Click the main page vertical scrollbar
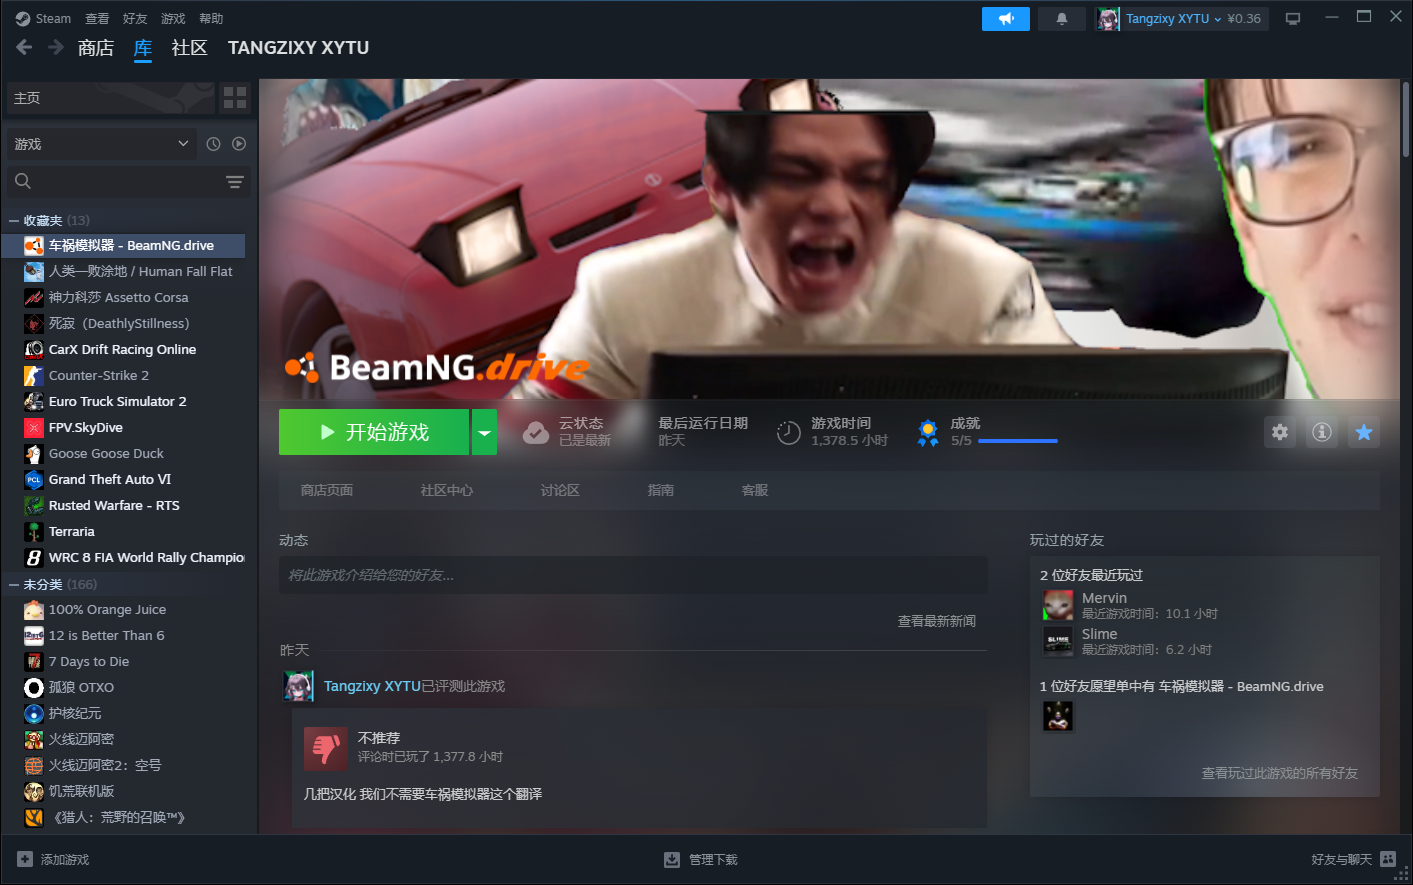1413x885 pixels. coord(1405,120)
